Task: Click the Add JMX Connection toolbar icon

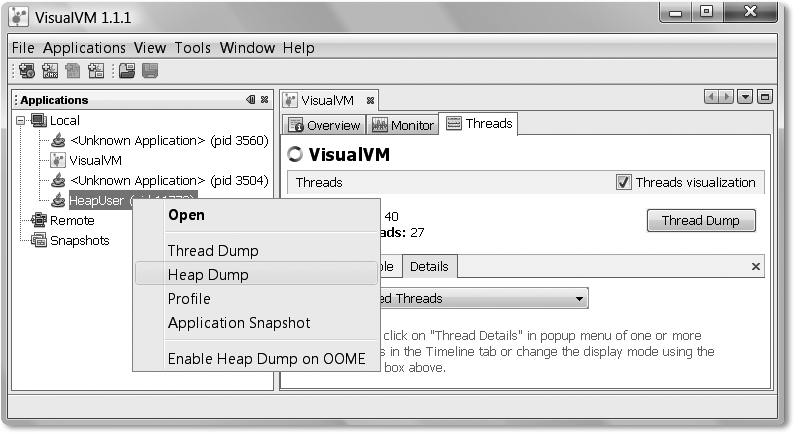Action: click(50, 71)
